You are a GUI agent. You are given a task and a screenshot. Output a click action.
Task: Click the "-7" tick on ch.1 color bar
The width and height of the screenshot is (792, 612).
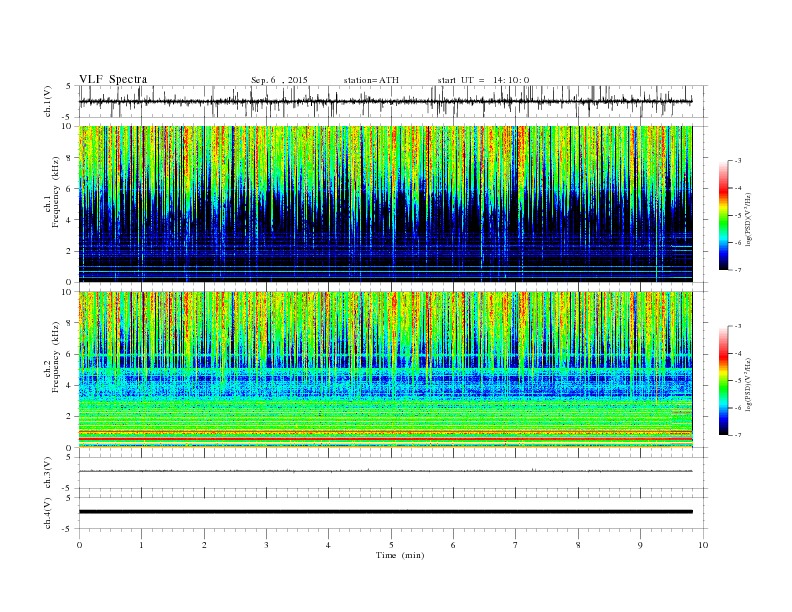click(738, 270)
